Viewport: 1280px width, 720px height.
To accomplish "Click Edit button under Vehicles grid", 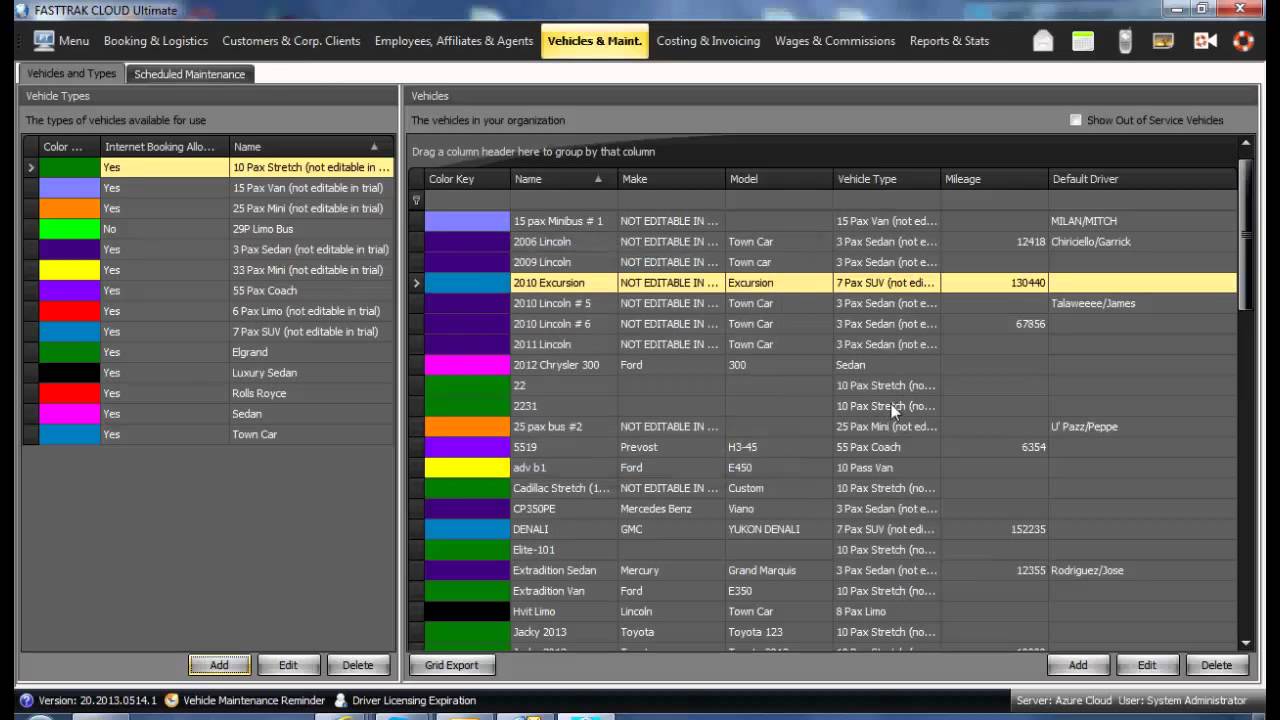I will (x=1147, y=665).
